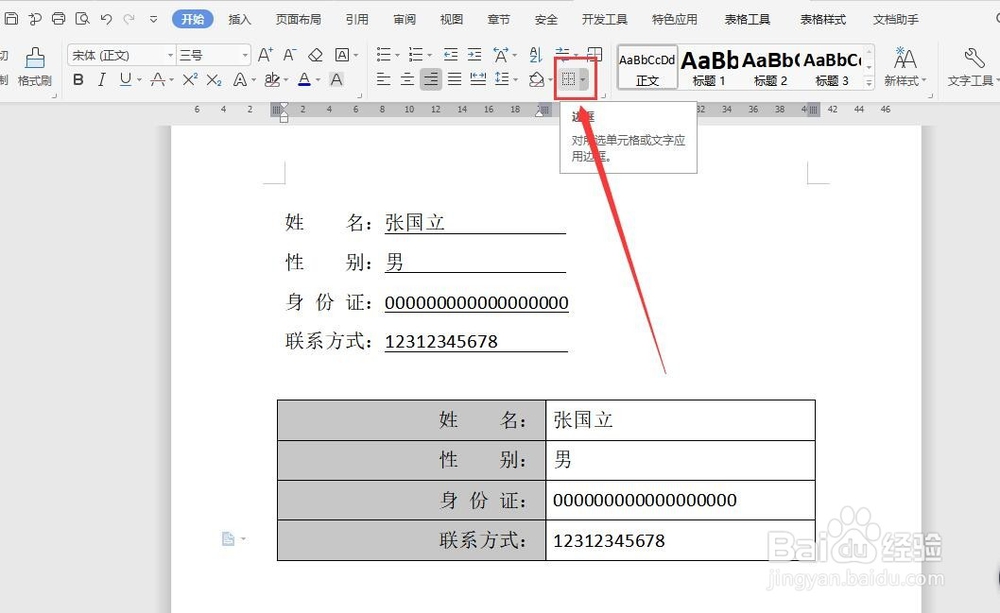Toggle subscript X₂

pyautogui.click(x=214, y=80)
